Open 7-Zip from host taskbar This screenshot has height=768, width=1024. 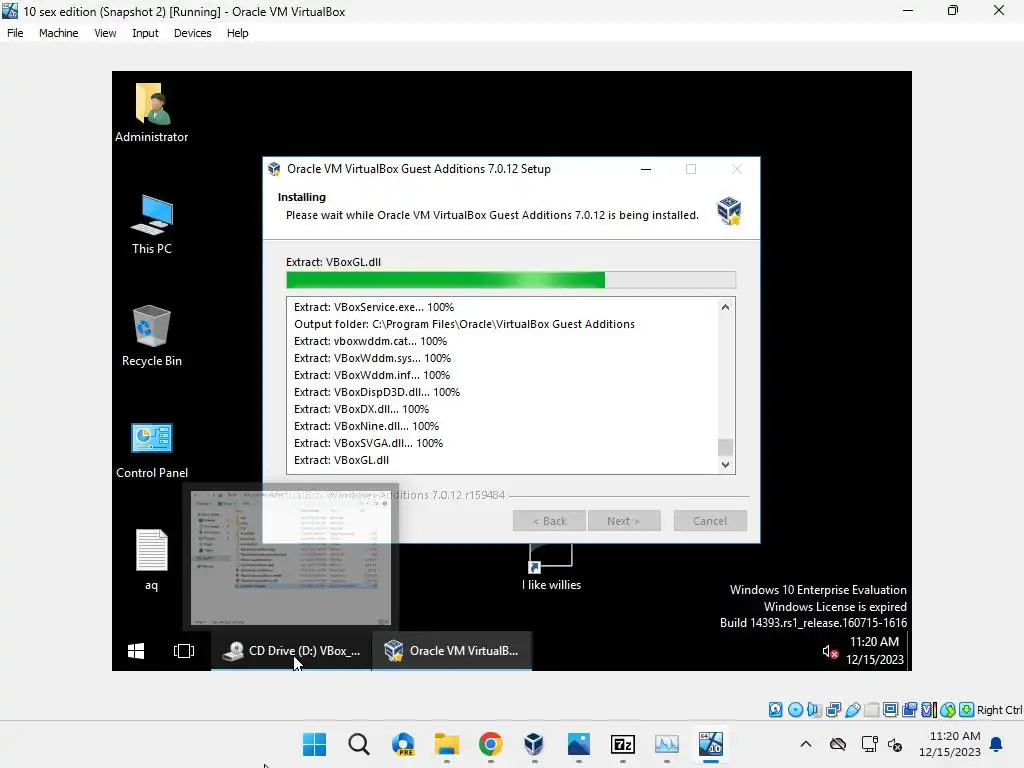(622, 744)
